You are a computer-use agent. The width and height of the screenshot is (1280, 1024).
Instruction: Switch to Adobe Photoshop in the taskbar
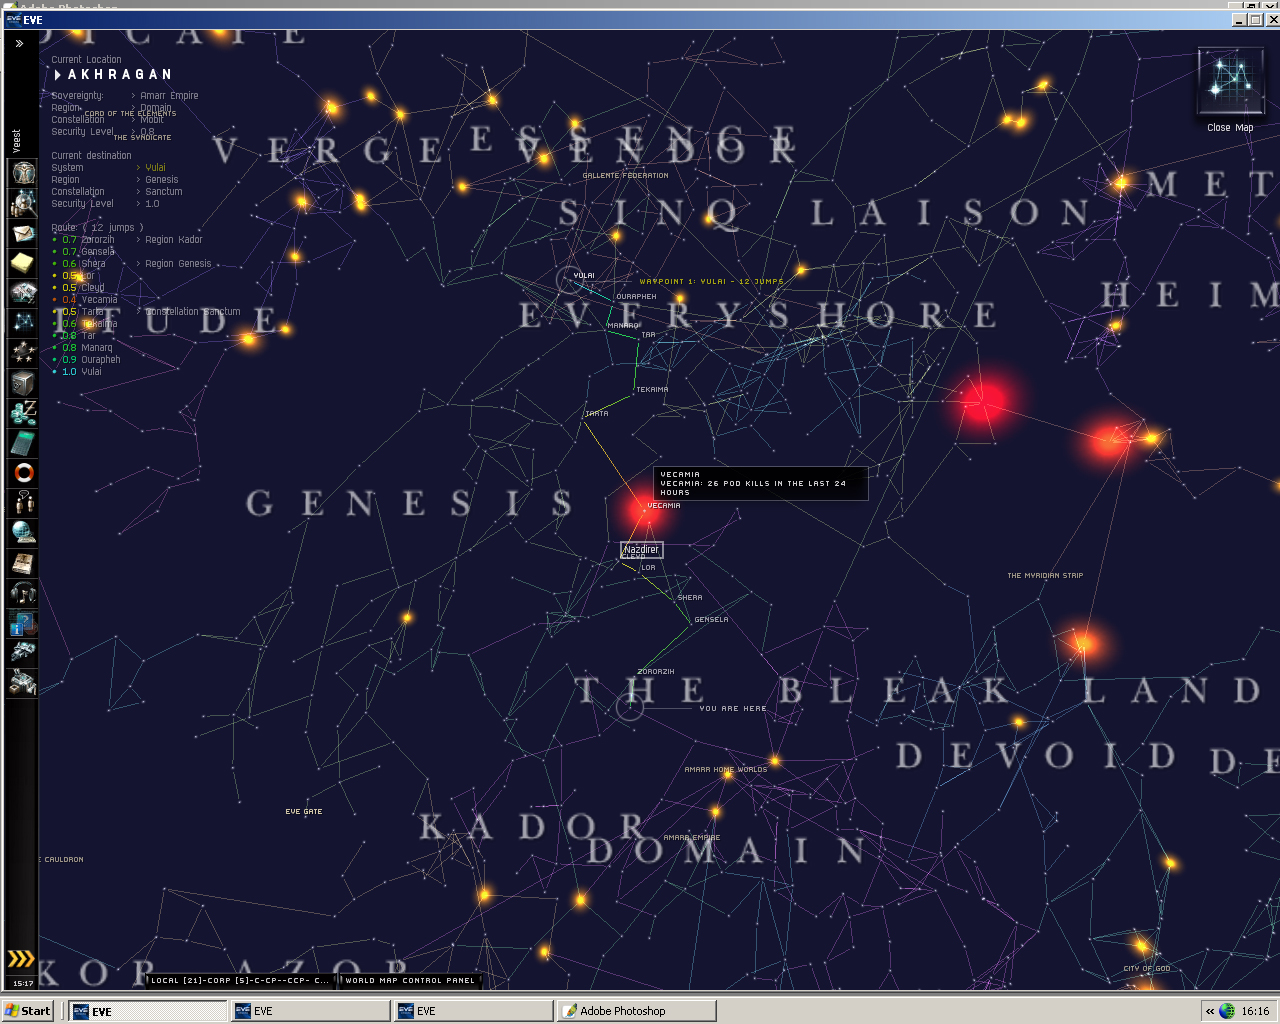(x=637, y=1011)
